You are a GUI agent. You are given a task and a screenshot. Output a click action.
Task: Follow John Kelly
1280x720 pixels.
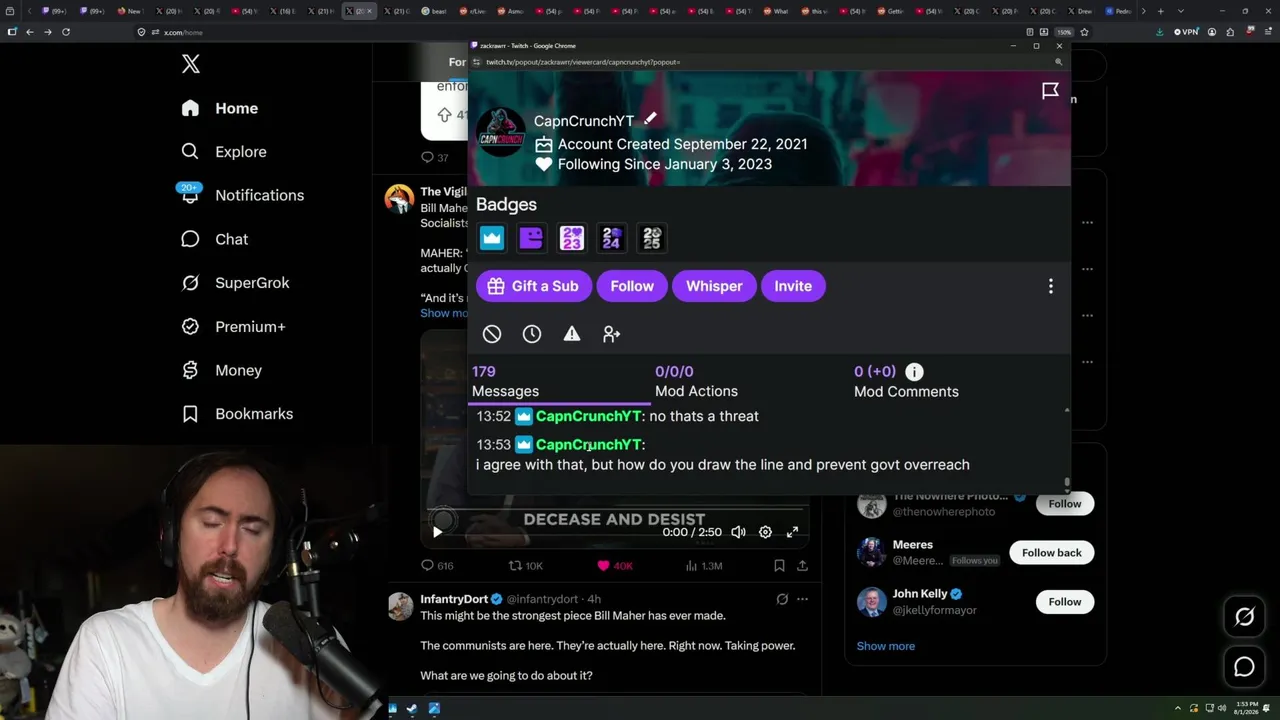[1065, 602]
